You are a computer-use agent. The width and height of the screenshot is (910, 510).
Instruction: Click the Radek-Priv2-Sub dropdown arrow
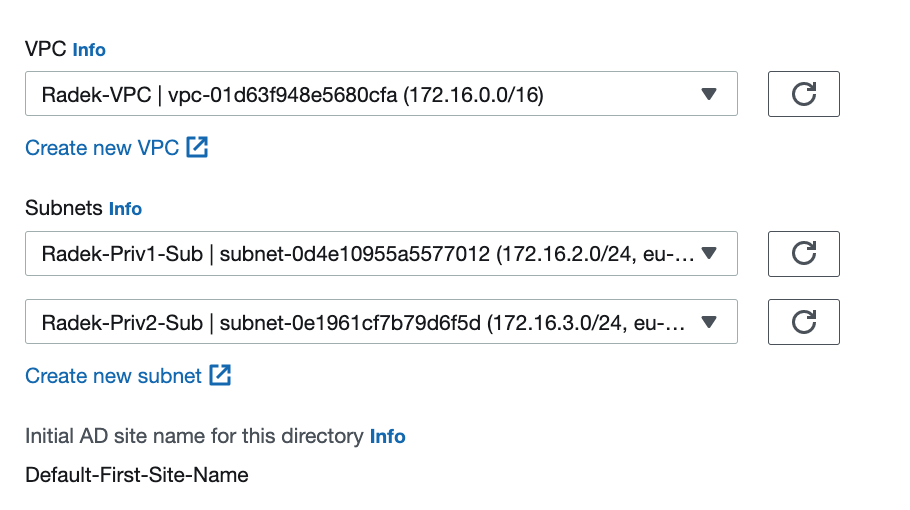709,322
